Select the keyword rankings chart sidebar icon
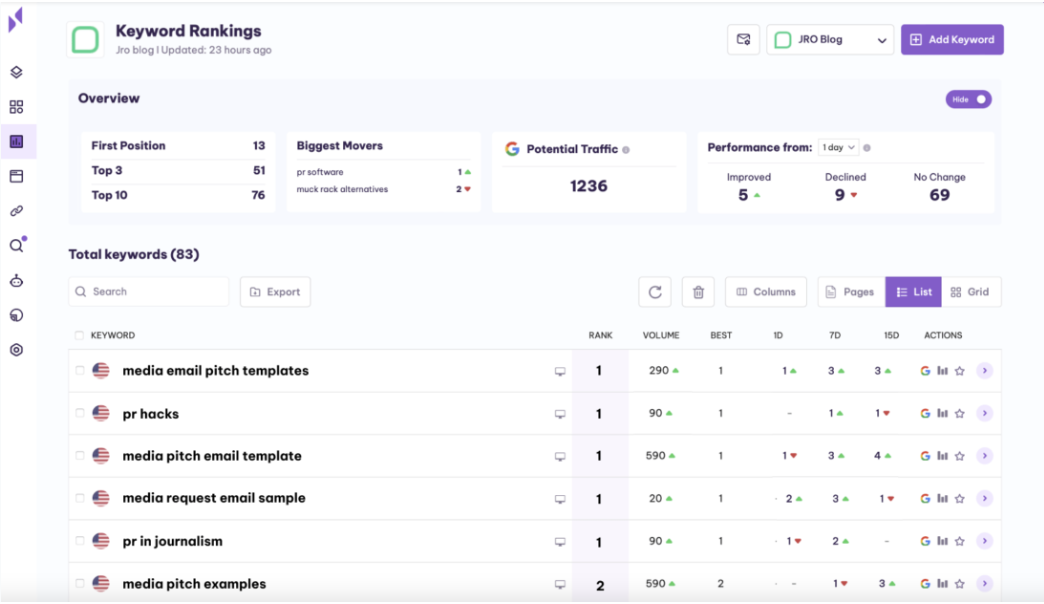The image size is (1044, 604). (x=17, y=141)
